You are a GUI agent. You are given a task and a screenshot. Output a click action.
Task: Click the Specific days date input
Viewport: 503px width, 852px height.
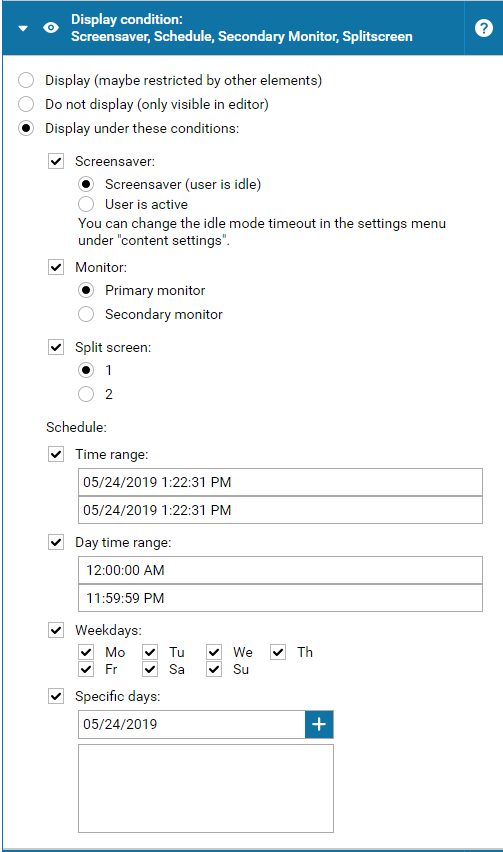[x=192, y=724]
